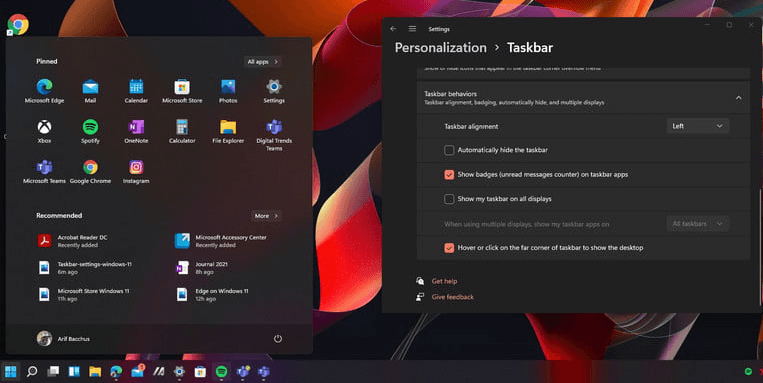This screenshot has height=383, width=763.
Task: Open the Taskbar alignment dropdown
Action: [x=697, y=126]
